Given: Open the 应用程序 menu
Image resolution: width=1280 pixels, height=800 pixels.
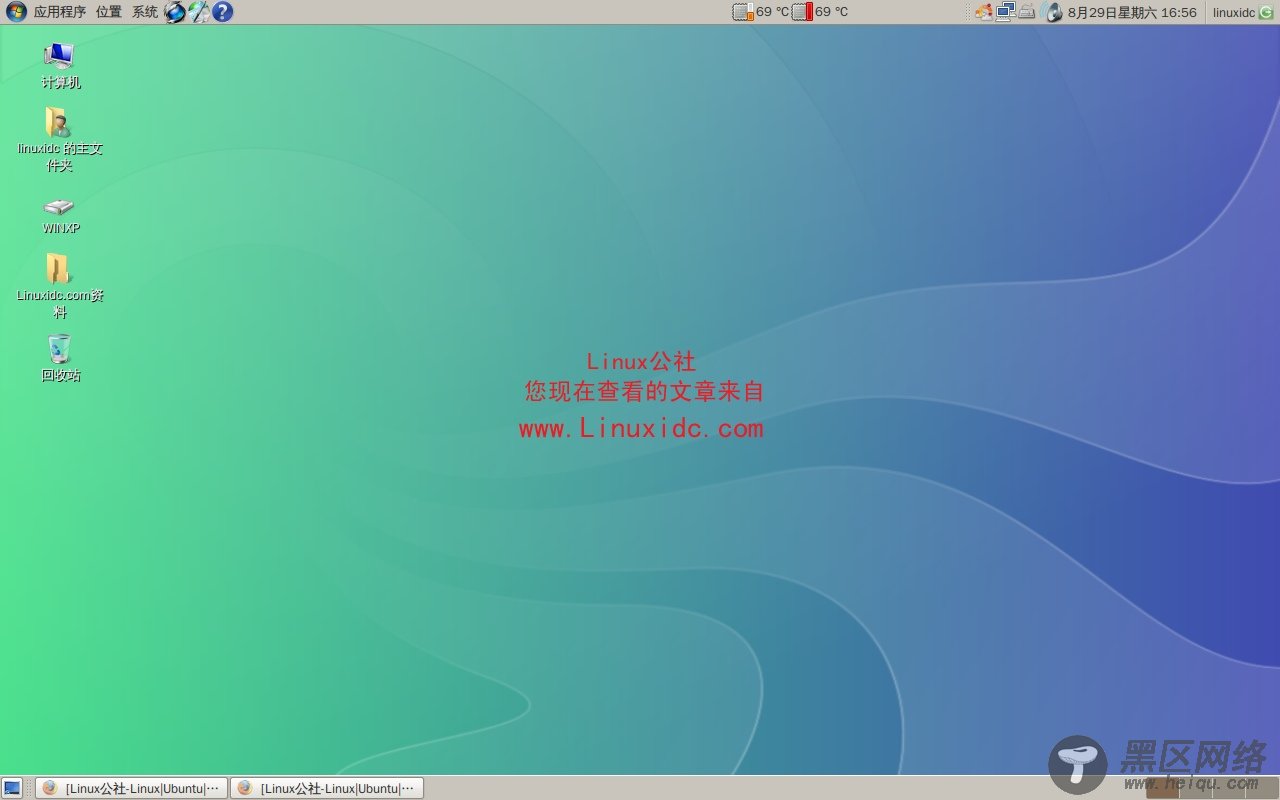Looking at the screenshot, I should [60, 12].
